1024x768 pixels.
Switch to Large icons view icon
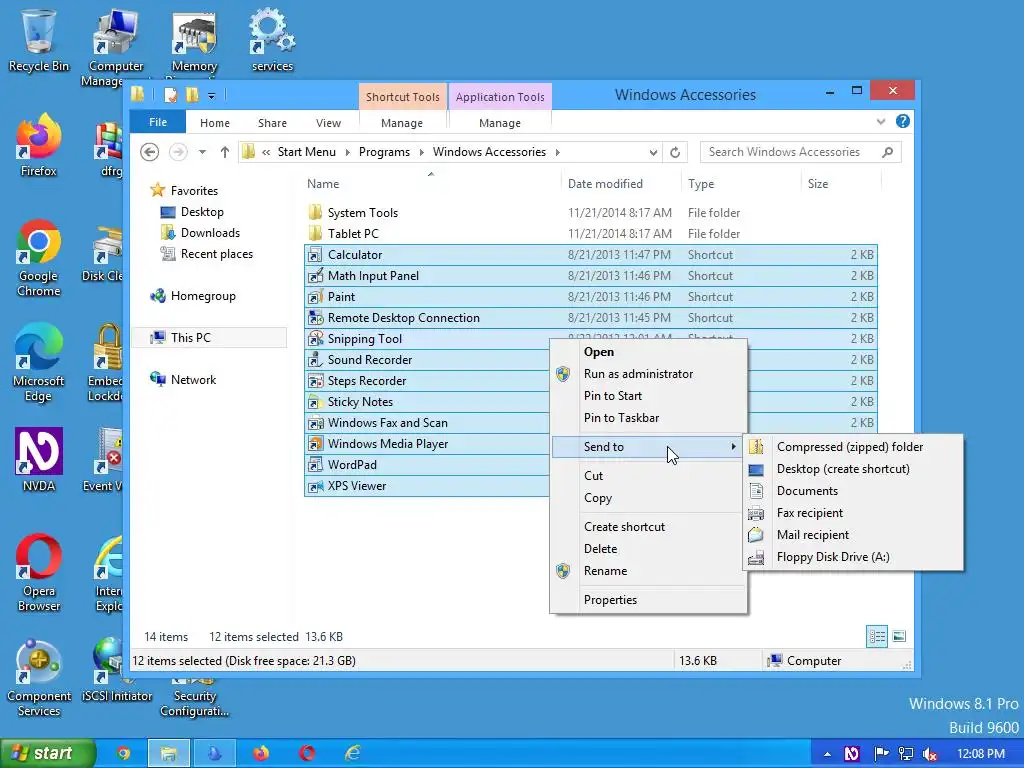[x=899, y=636]
